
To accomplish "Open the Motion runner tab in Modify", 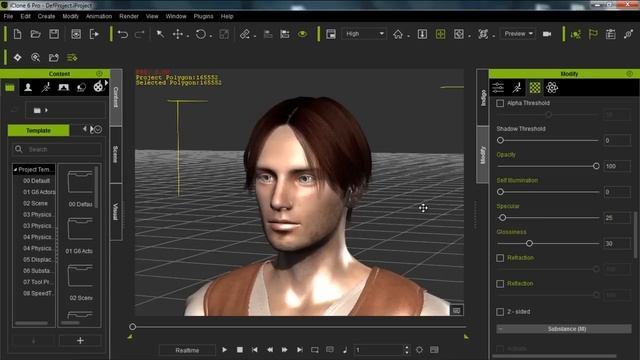I will (x=517, y=87).
